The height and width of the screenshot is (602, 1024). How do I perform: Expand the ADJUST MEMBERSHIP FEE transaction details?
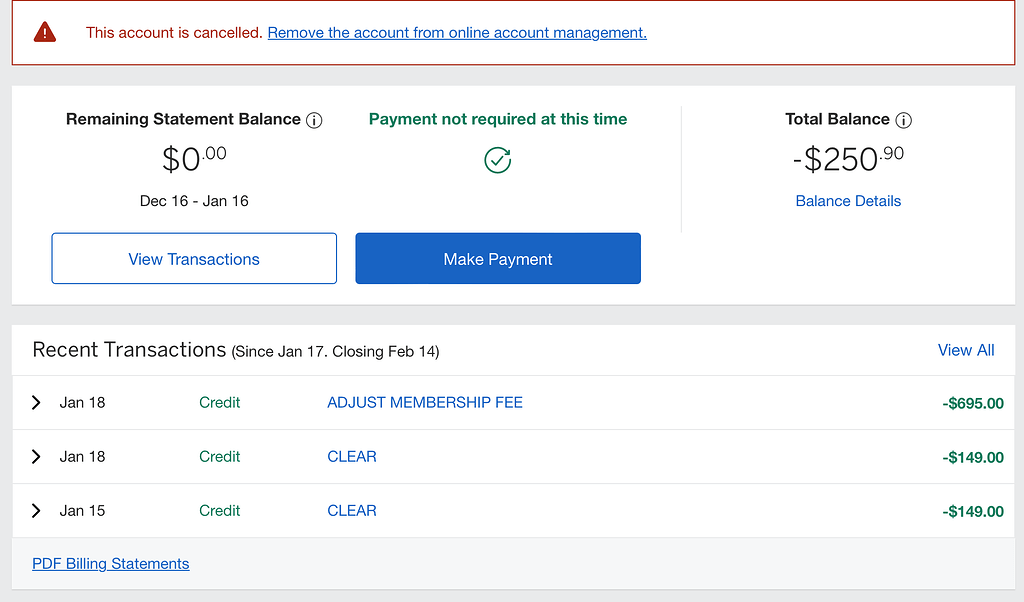pyautogui.click(x=36, y=402)
